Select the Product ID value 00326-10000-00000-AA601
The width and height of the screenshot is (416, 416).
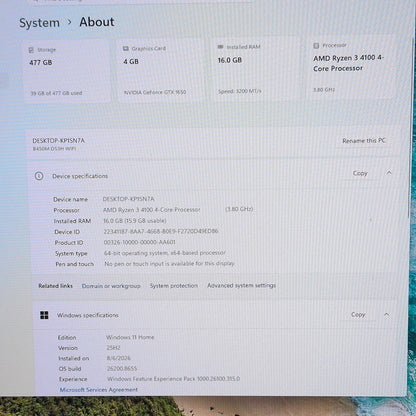139,242
